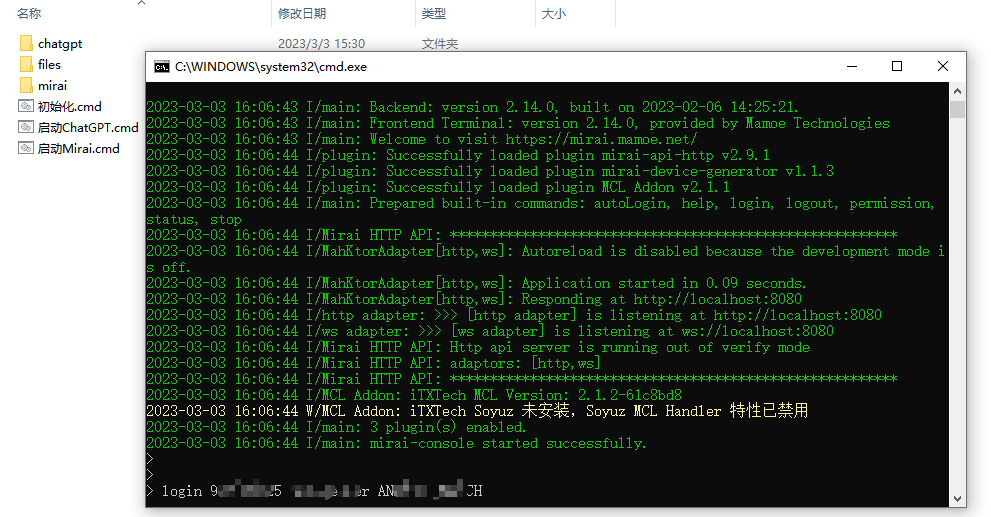
Task: Click 'Application started in 0.09 seconds.' line
Action: 477,283
